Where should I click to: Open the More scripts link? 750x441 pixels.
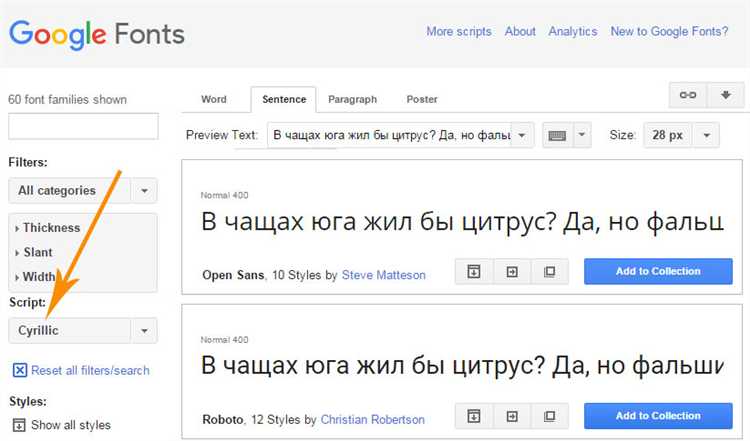coord(459,32)
